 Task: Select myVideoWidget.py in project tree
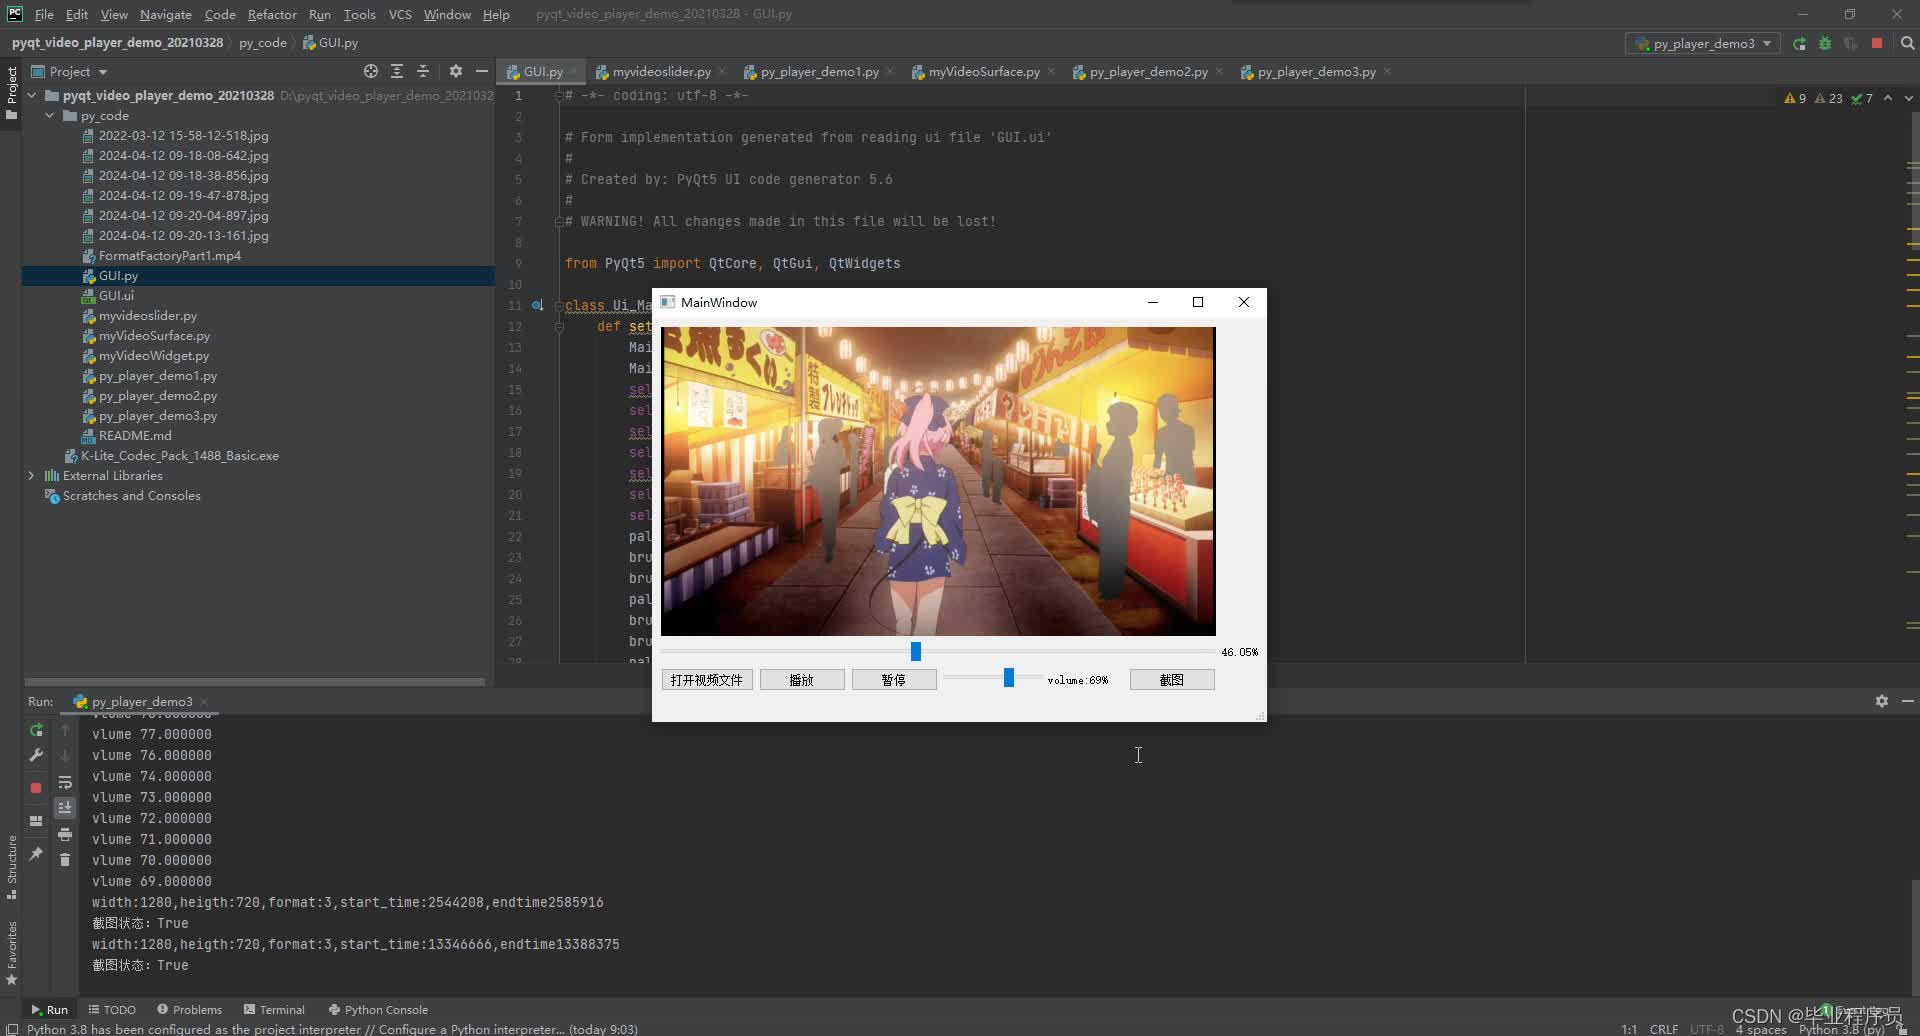(x=154, y=356)
